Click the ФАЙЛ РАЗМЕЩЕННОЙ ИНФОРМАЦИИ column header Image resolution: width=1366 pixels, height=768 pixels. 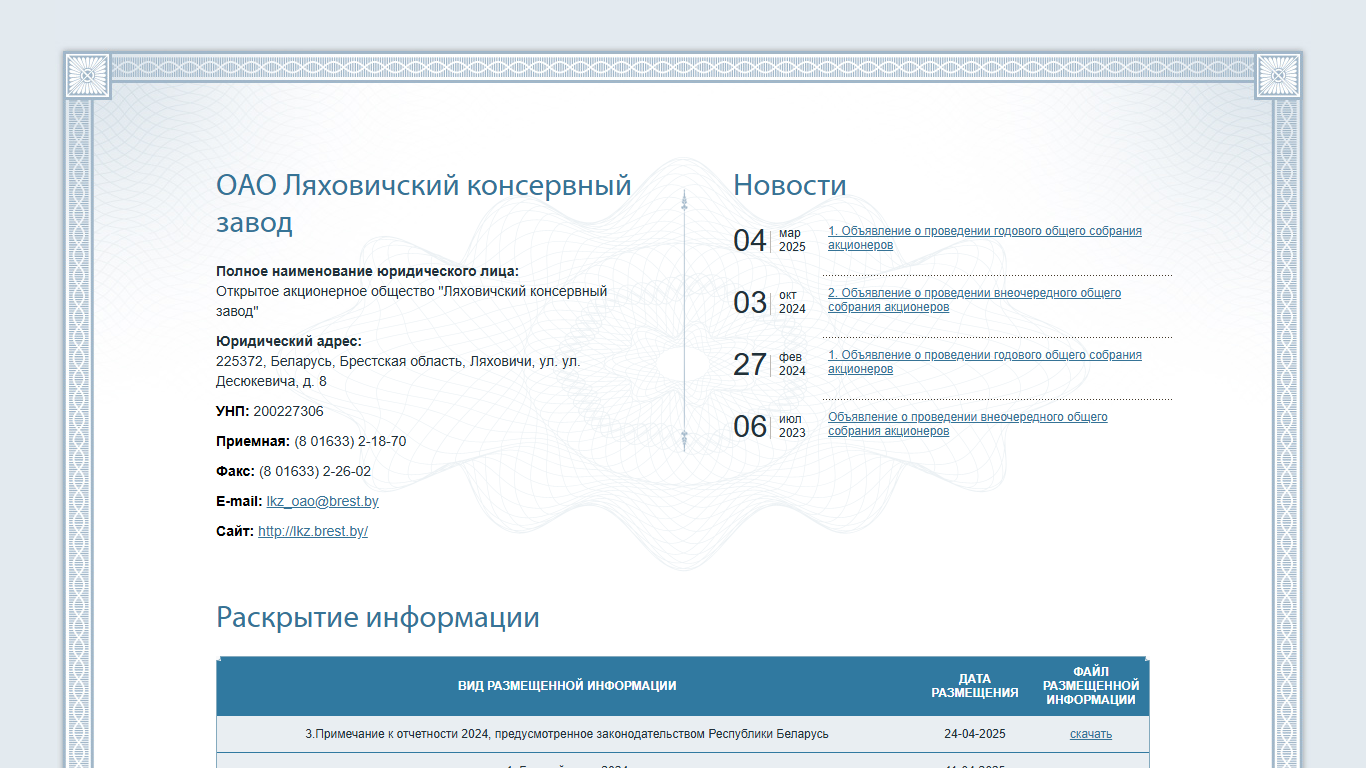[x=1091, y=686]
